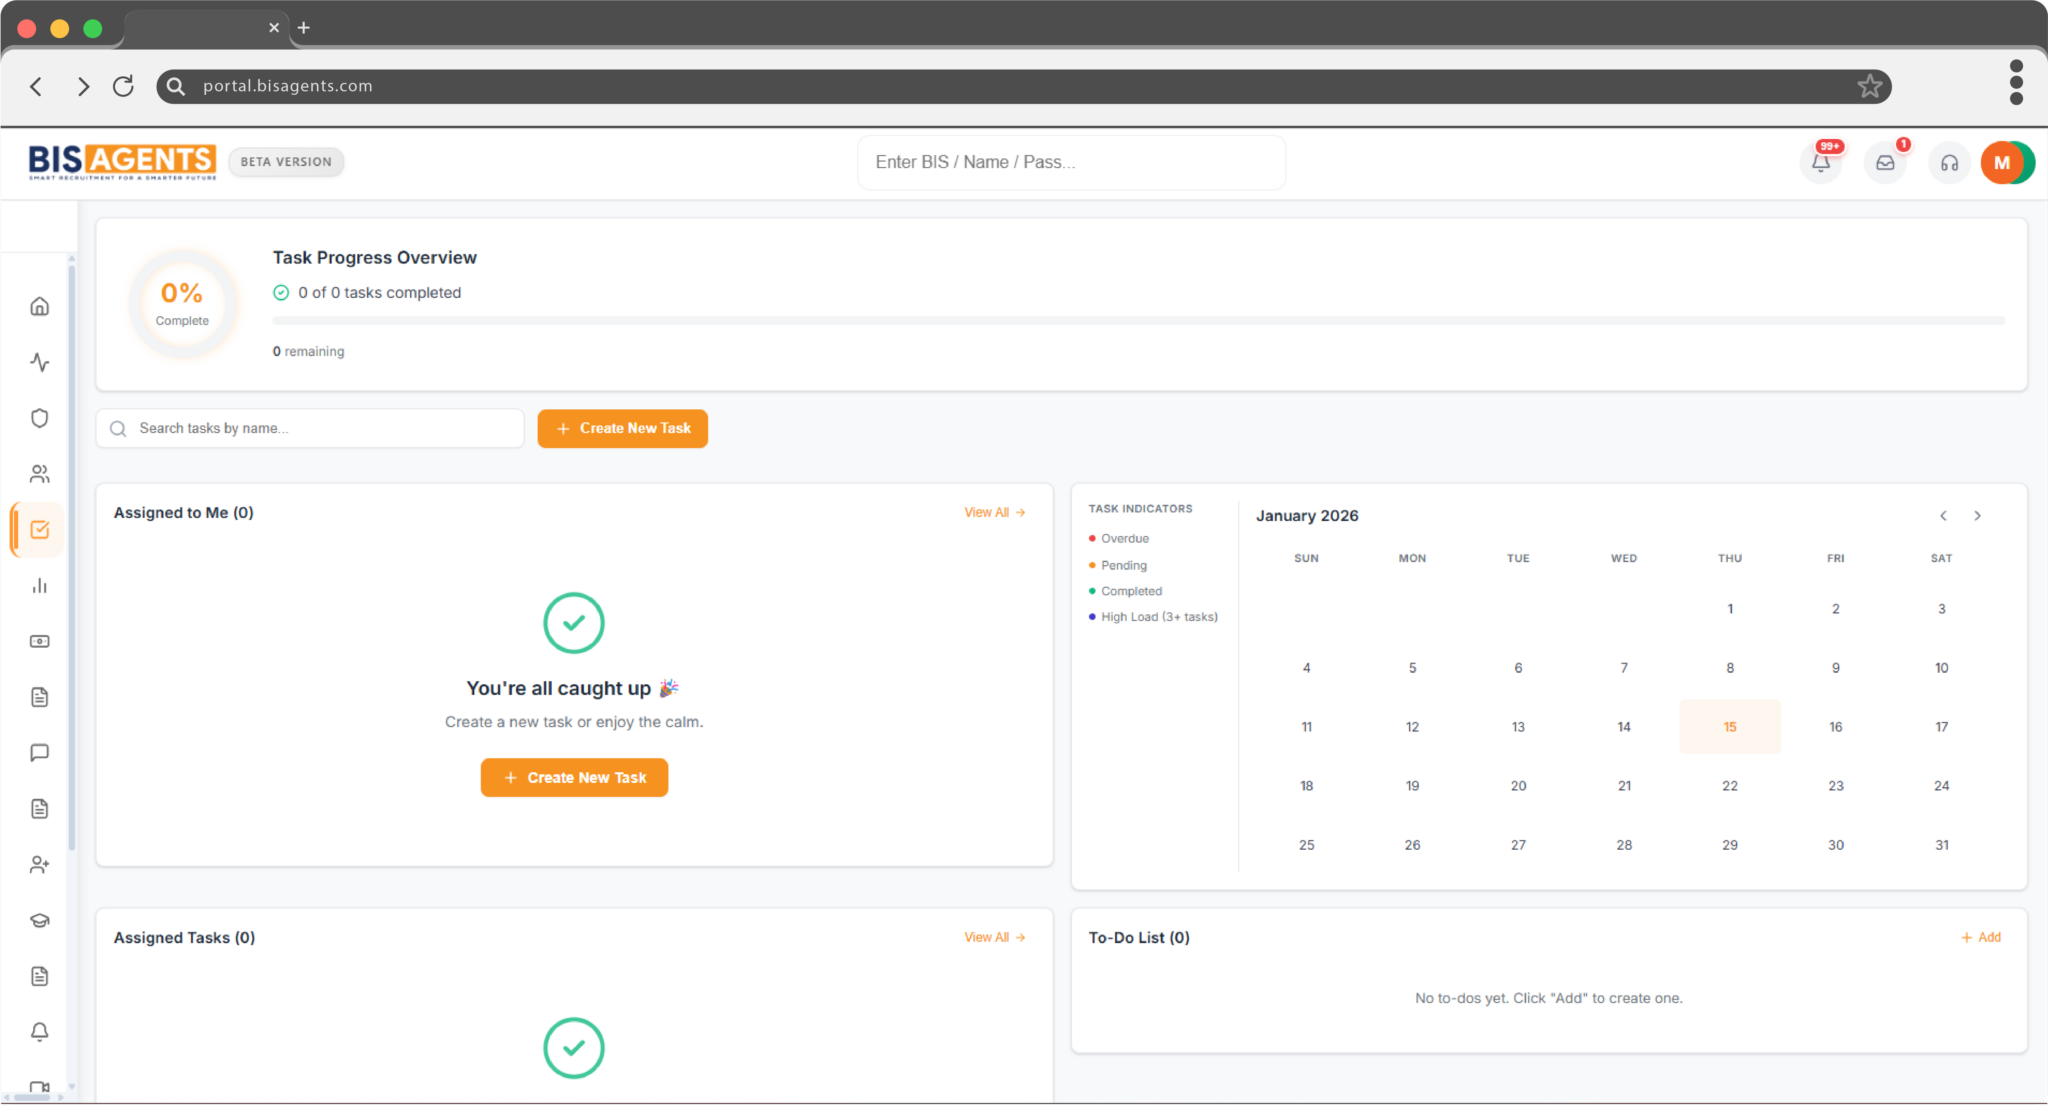This screenshot has width=2048, height=1105.
Task: Open the users group sidebar icon
Action: click(x=39, y=474)
